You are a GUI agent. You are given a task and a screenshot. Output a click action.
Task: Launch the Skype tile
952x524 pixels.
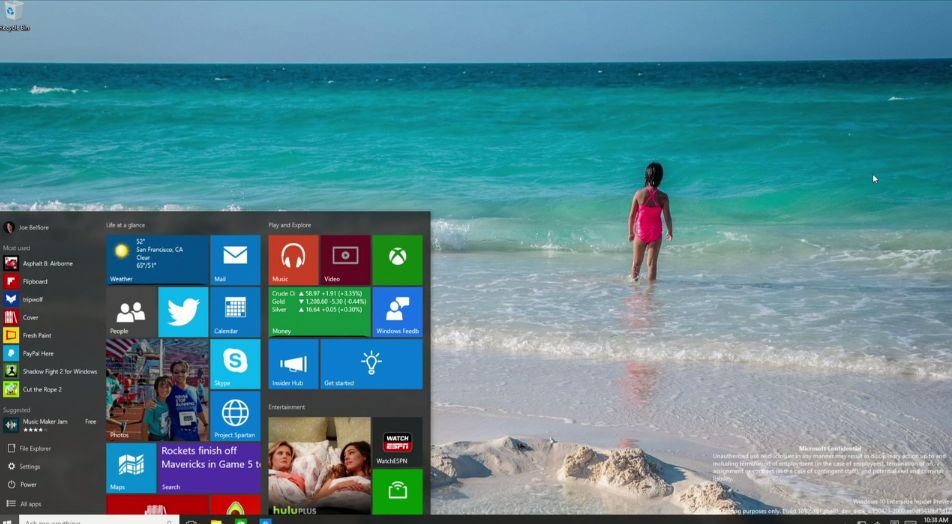pyautogui.click(x=236, y=364)
